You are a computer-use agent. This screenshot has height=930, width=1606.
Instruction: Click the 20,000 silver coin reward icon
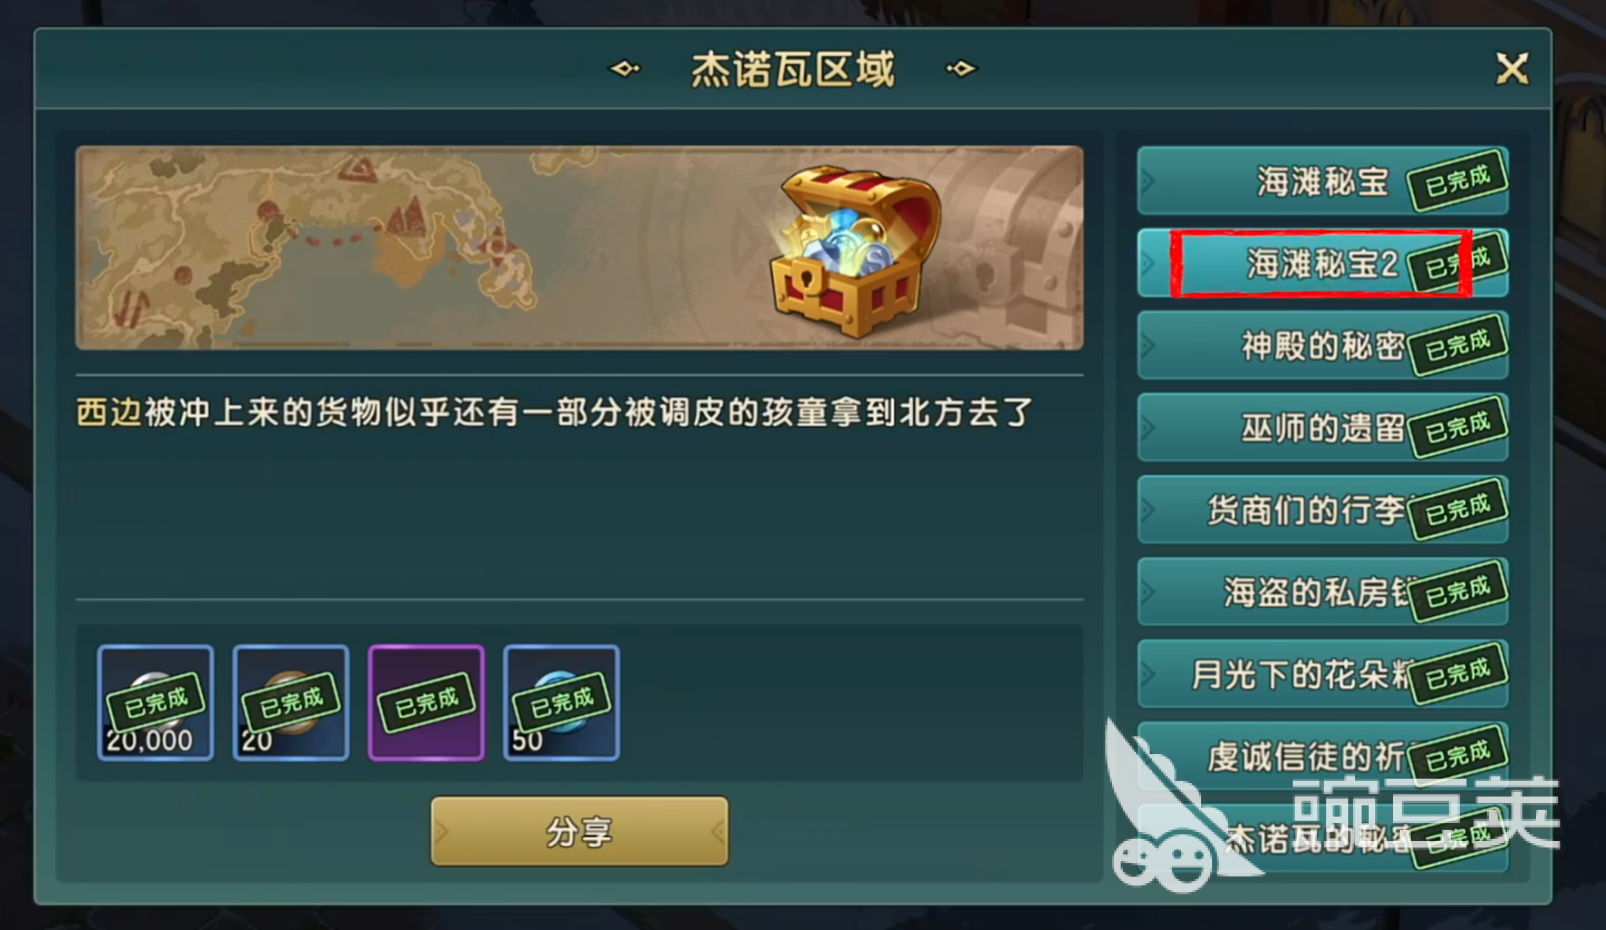[x=155, y=702]
